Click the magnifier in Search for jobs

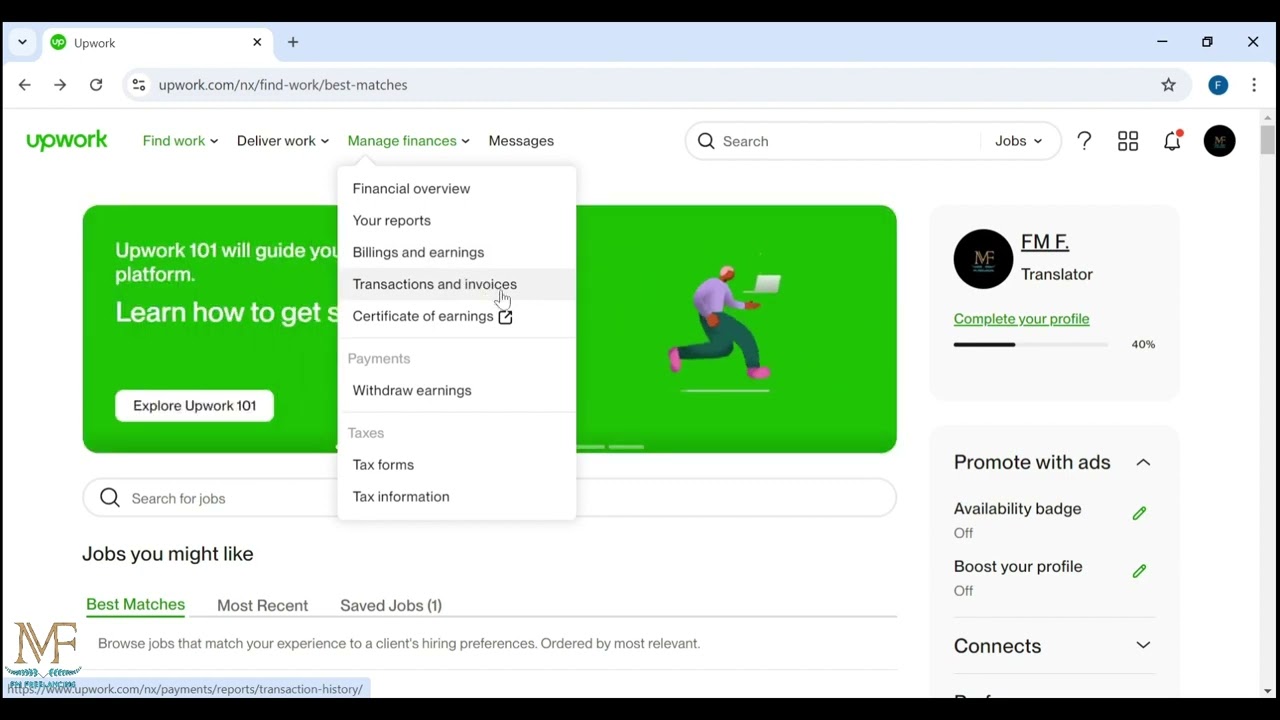pyautogui.click(x=110, y=498)
